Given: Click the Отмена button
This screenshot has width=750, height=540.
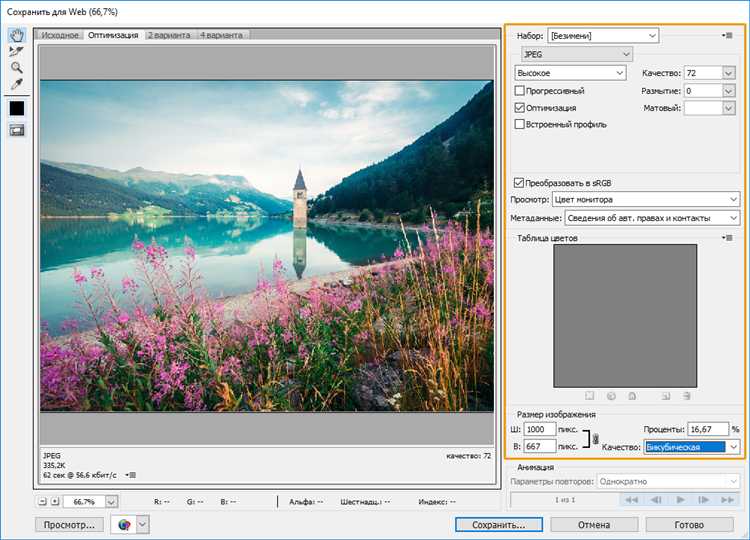Looking at the screenshot, I should click(594, 525).
